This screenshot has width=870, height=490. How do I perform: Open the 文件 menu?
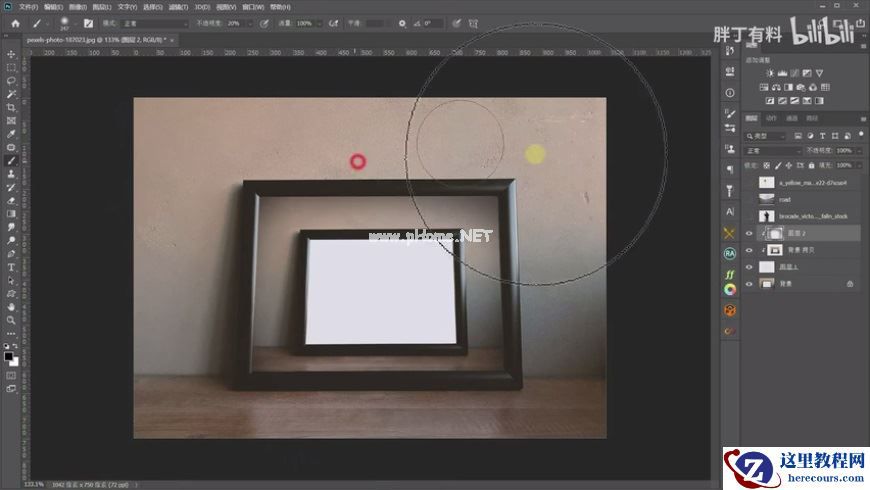tap(27, 6)
